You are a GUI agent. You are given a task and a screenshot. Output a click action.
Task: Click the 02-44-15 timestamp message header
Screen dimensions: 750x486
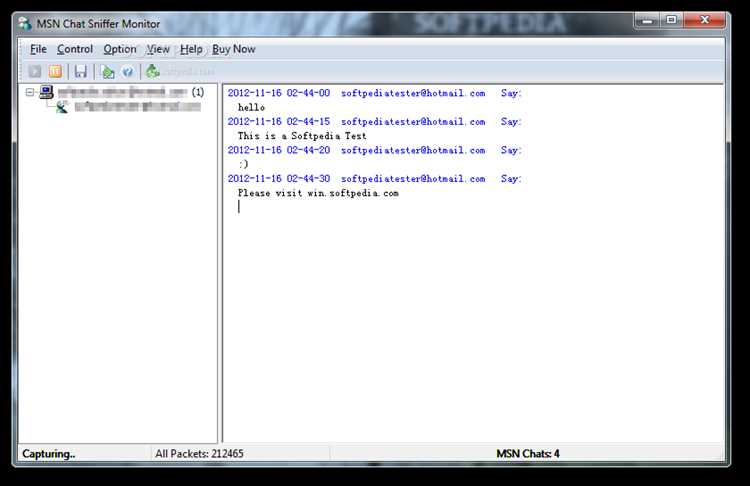[375, 122]
